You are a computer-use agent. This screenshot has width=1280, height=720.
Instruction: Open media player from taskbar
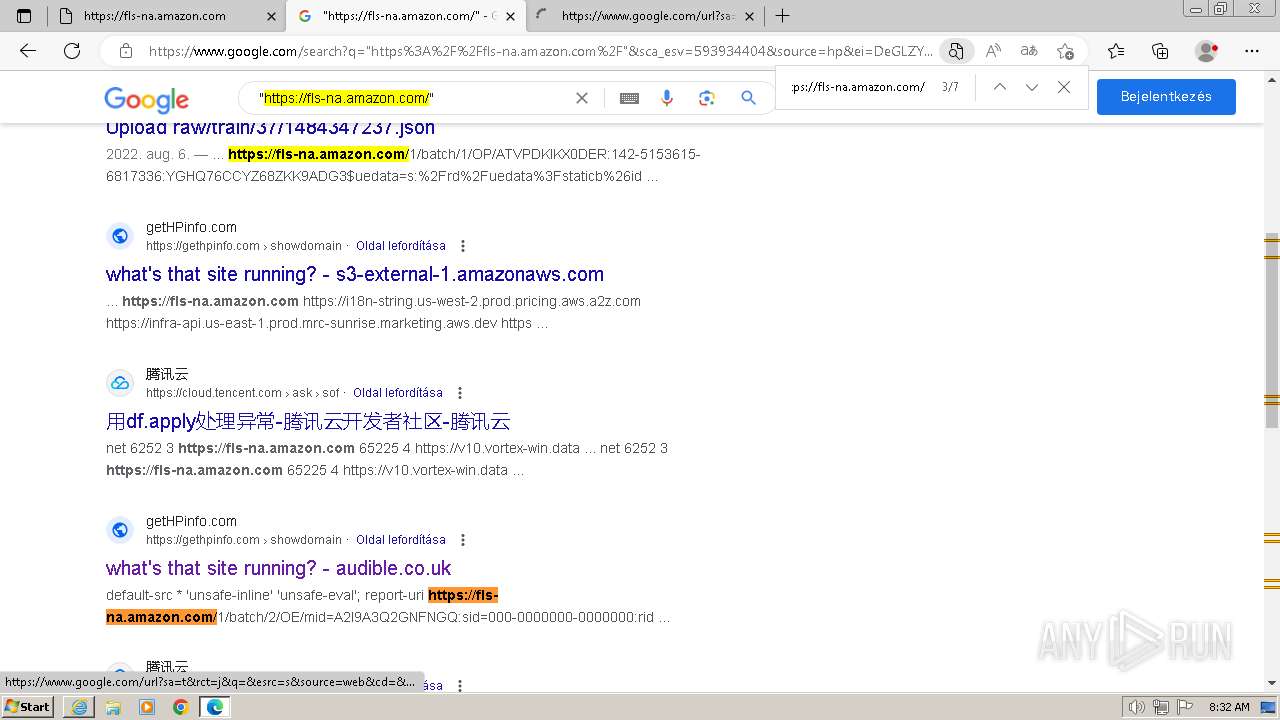tap(147, 707)
